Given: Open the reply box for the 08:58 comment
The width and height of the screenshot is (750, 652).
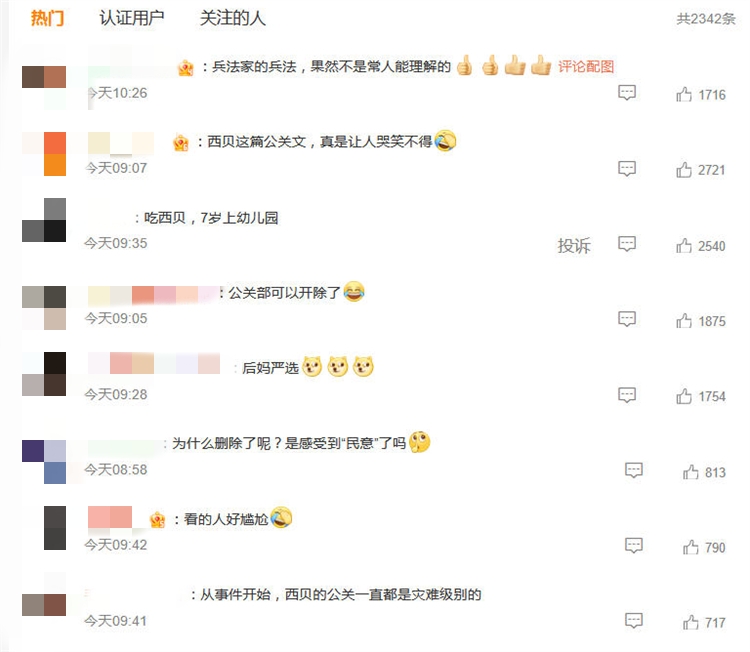Looking at the screenshot, I should pyautogui.click(x=634, y=470).
